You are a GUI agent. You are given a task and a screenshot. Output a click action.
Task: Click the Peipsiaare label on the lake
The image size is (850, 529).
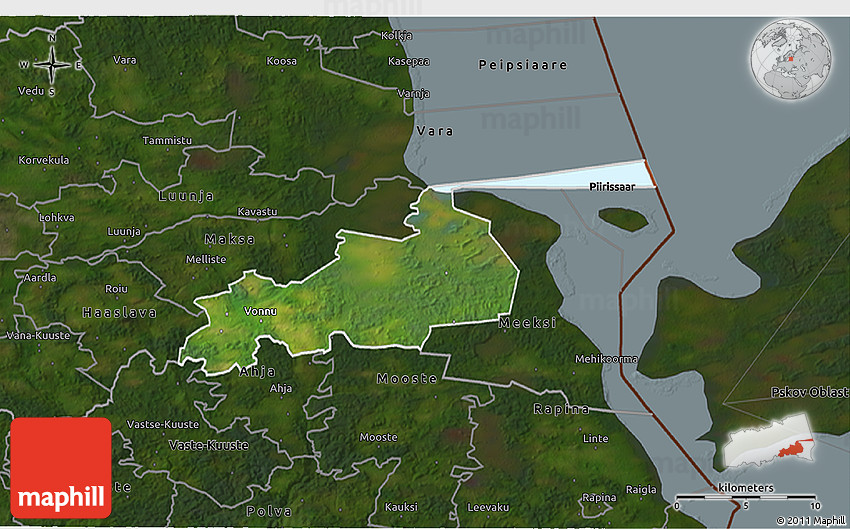click(x=522, y=65)
